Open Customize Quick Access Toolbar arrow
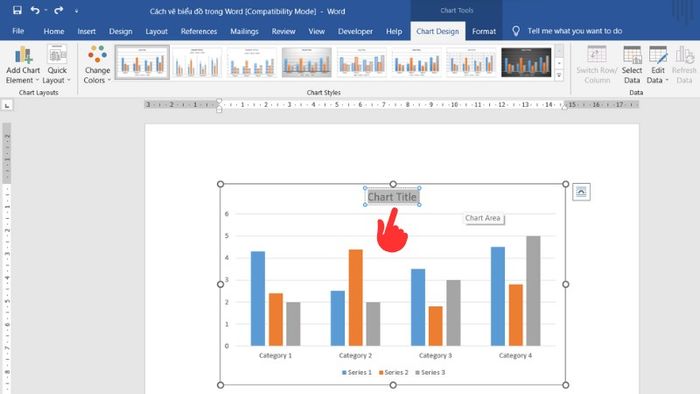This screenshot has width=700, height=394. point(76,11)
